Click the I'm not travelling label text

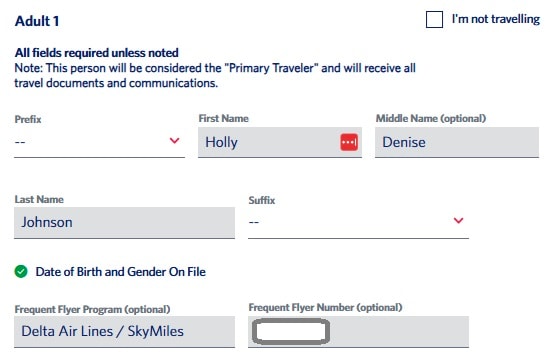(x=496, y=19)
